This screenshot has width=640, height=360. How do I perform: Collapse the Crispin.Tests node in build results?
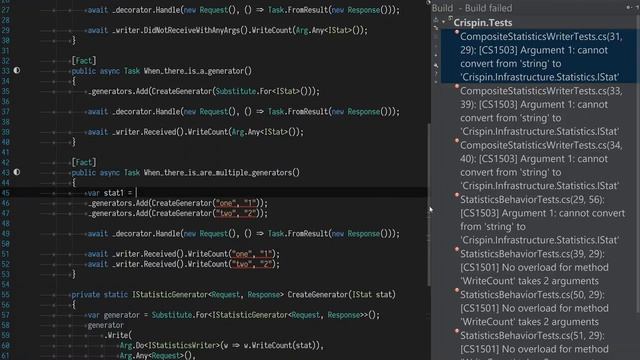click(x=444, y=22)
